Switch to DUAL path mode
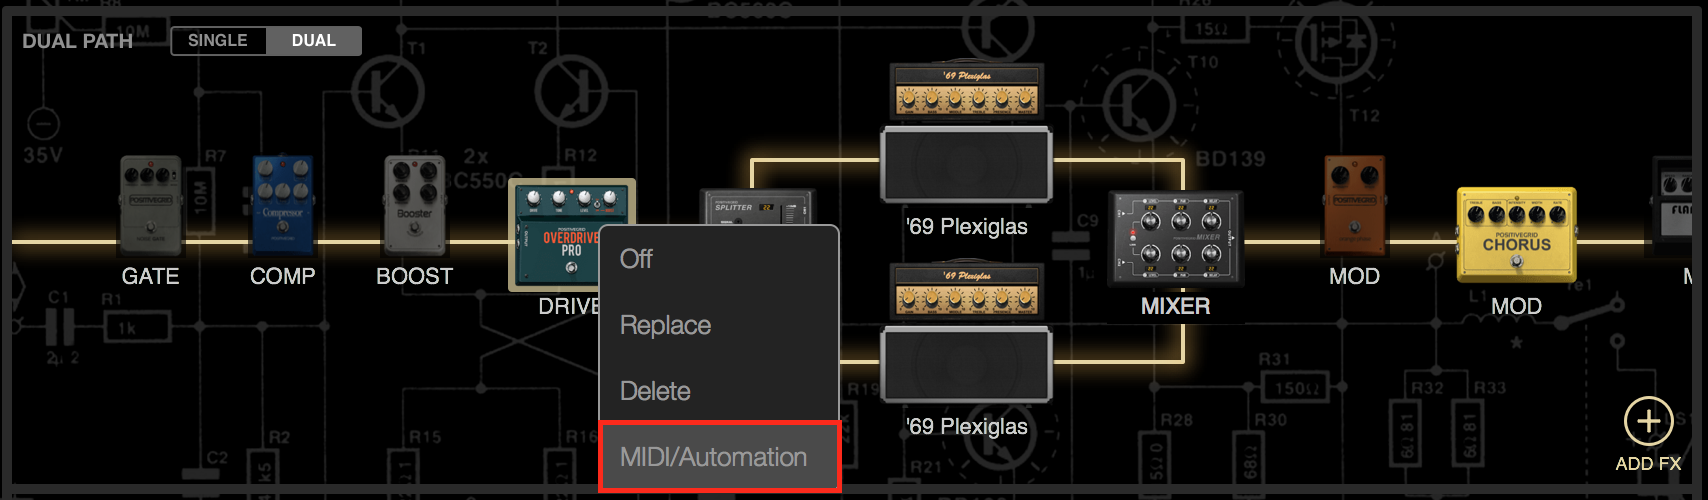Image resolution: width=1708 pixels, height=500 pixels. tap(314, 41)
